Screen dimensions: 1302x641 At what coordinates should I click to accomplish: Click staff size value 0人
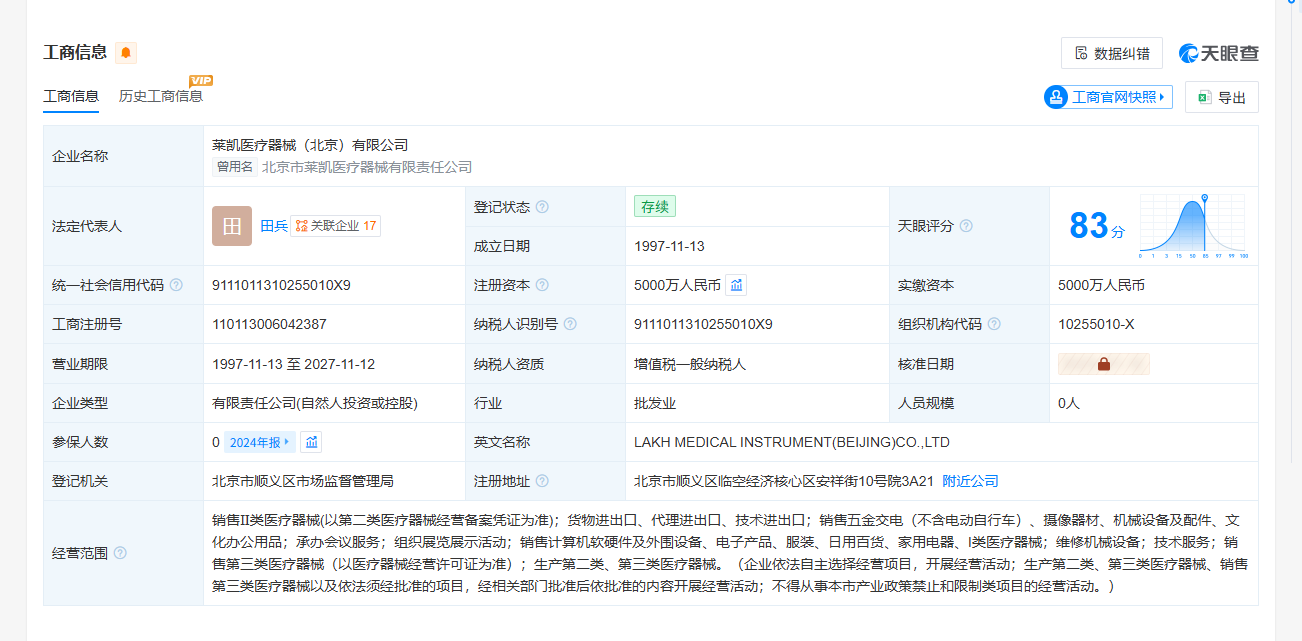(1069, 403)
